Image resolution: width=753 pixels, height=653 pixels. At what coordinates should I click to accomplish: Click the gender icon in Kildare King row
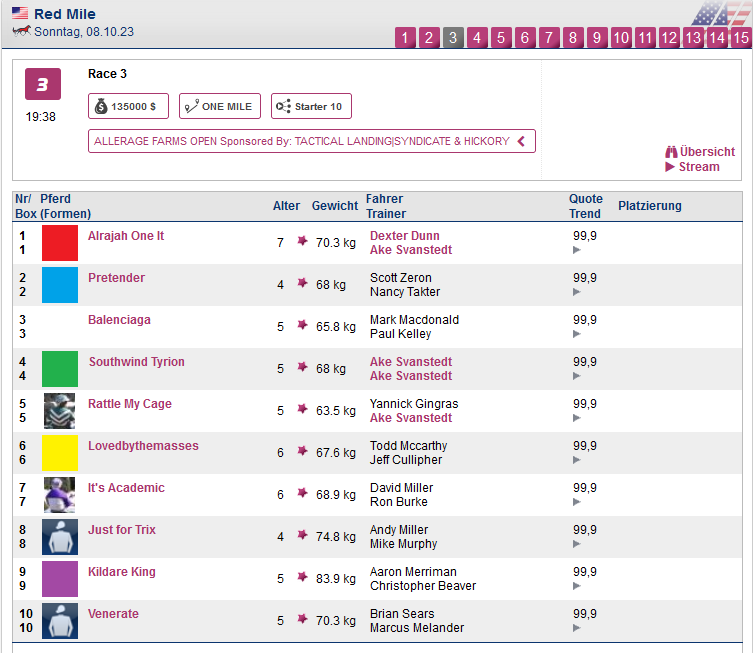coord(302,577)
